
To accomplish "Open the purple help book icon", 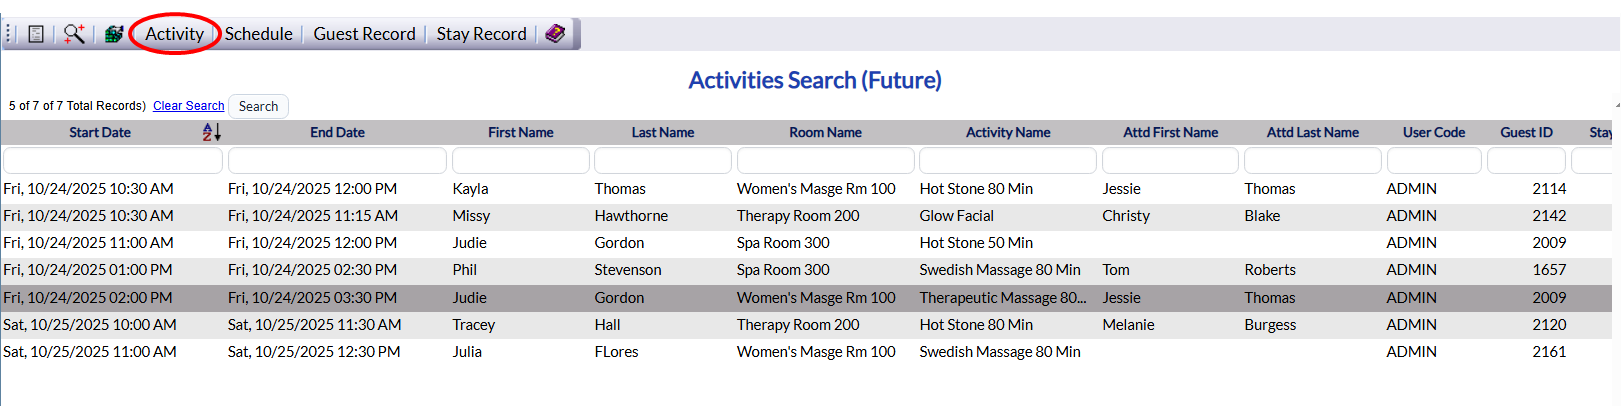I will (x=555, y=34).
